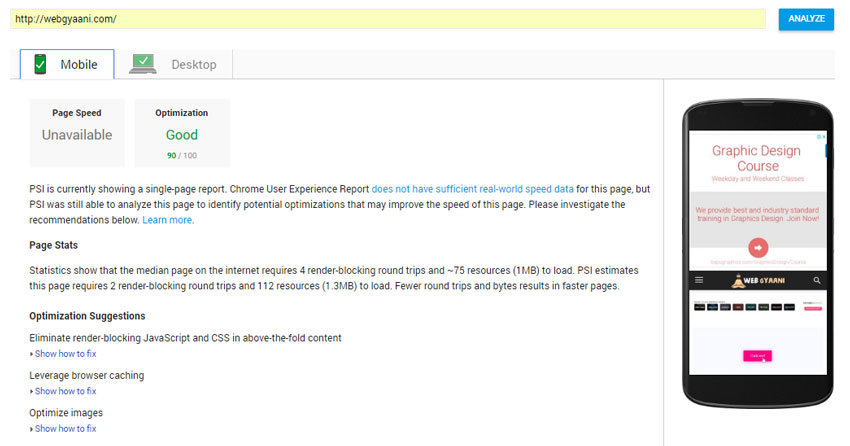Image resolution: width=850 pixels, height=446 pixels.
Task: Click the Web Gyaani logo in phone preview
Action: point(756,281)
